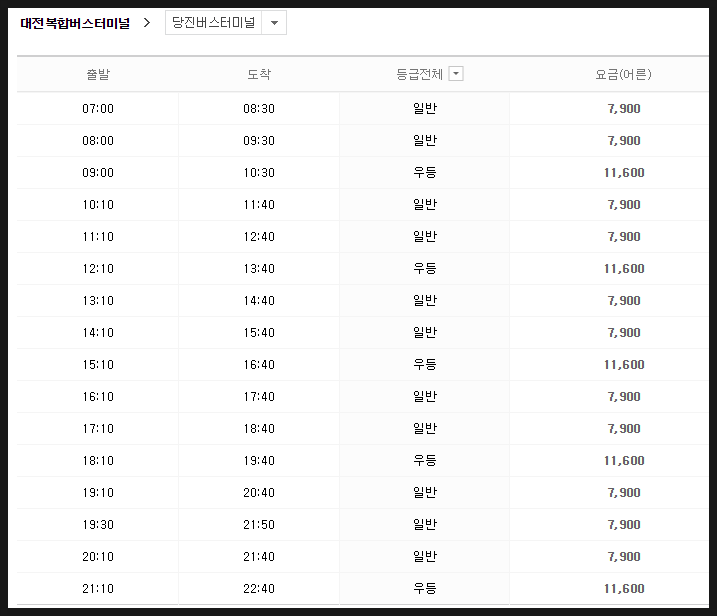Click the 7,900 fare for 07:00 departure
The width and height of the screenshot is (717, 616).
624,108
